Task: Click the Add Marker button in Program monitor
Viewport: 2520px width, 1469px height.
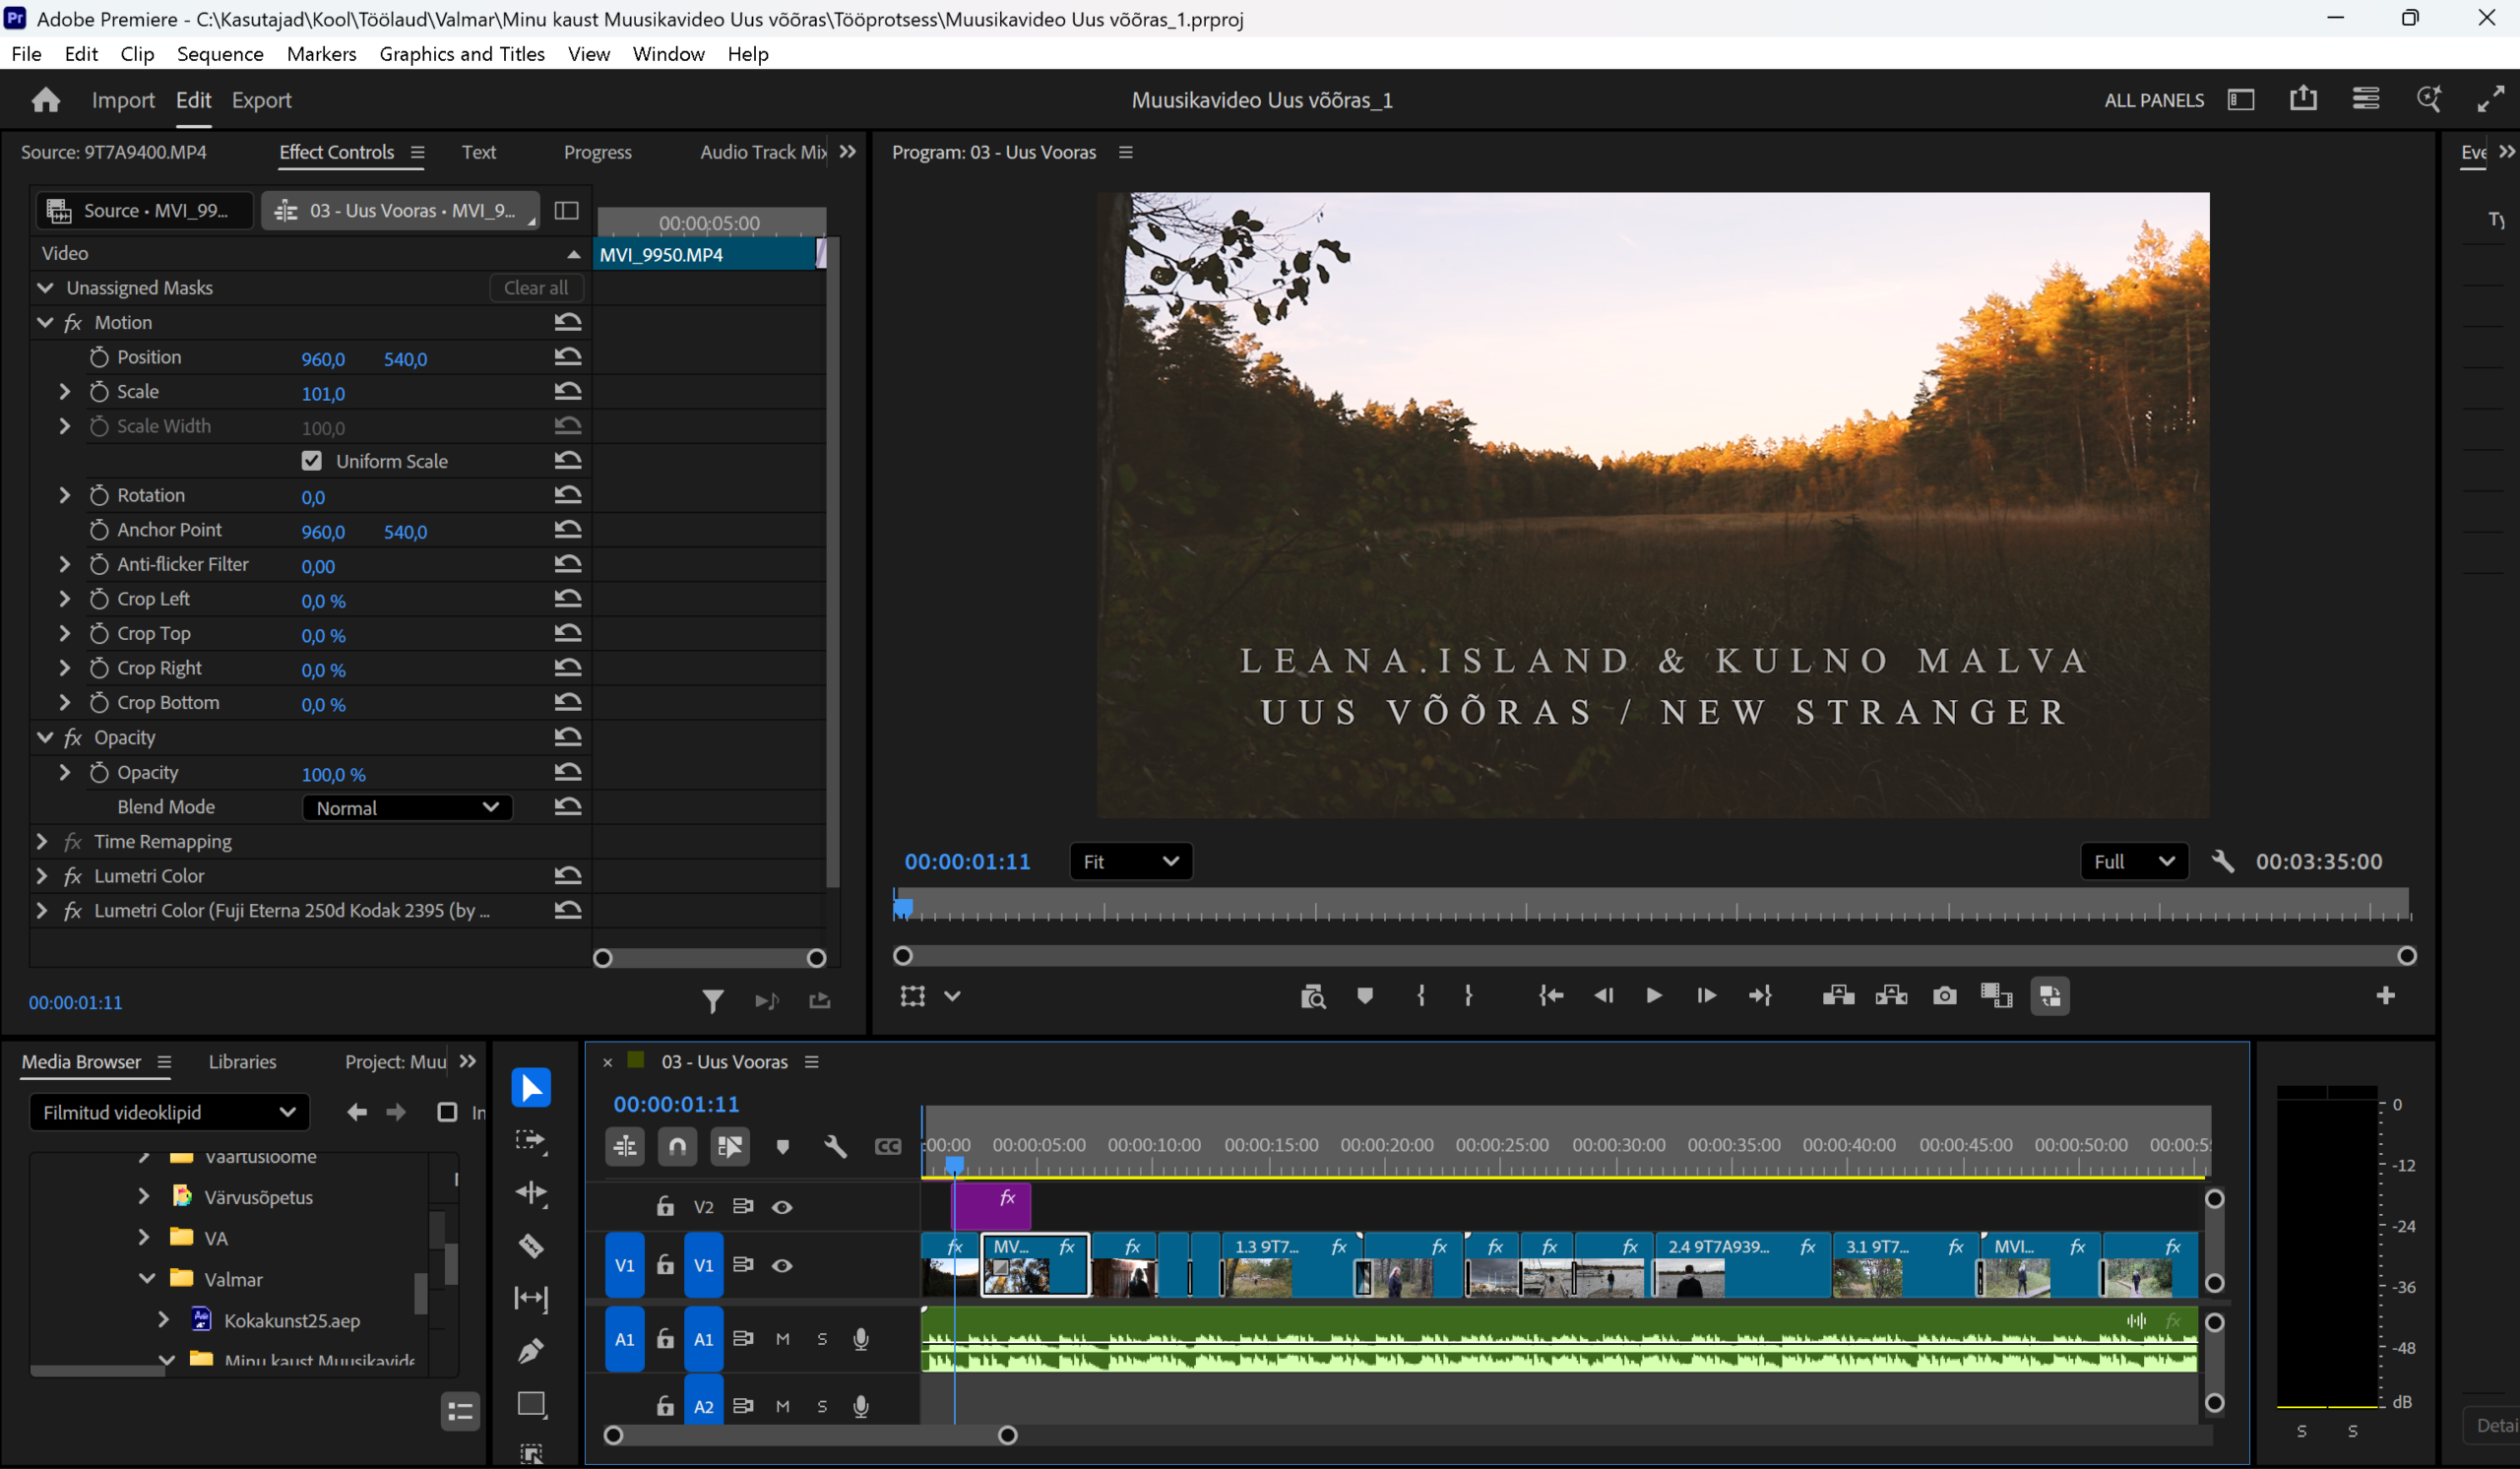Action: coord(1365,996)
